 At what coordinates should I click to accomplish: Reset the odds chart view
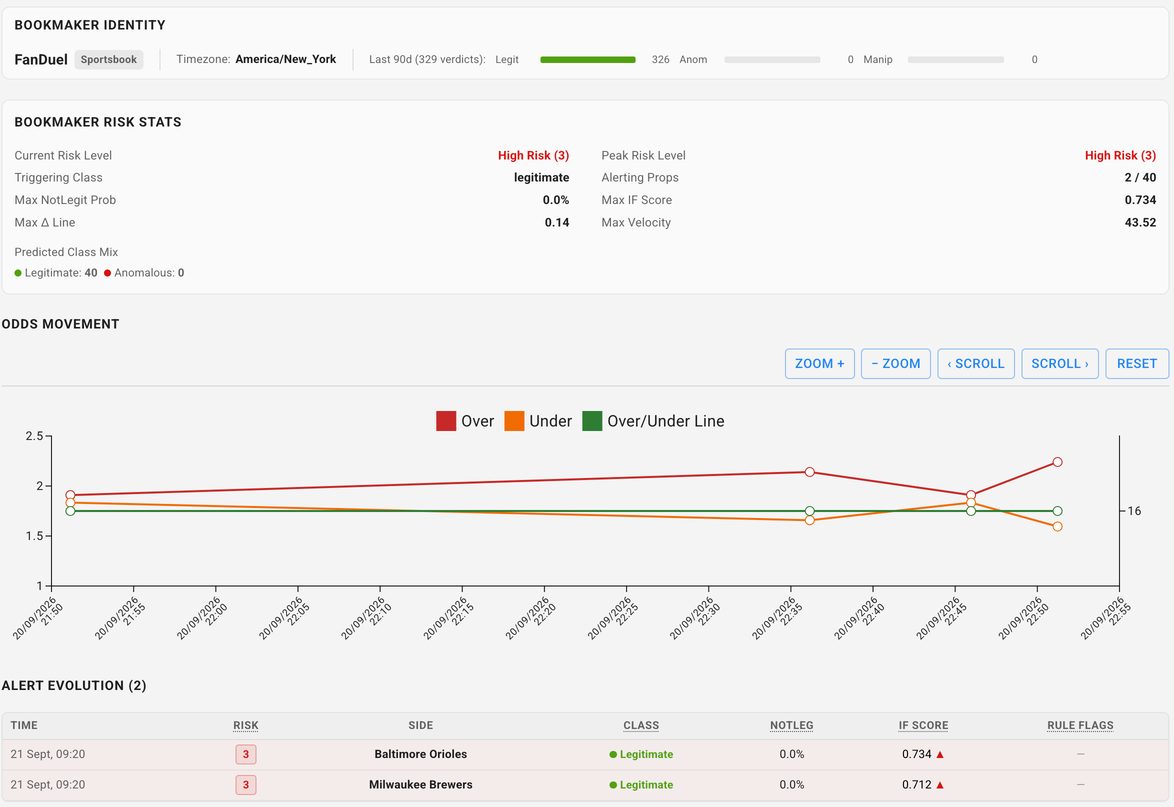pos(1137,364)
